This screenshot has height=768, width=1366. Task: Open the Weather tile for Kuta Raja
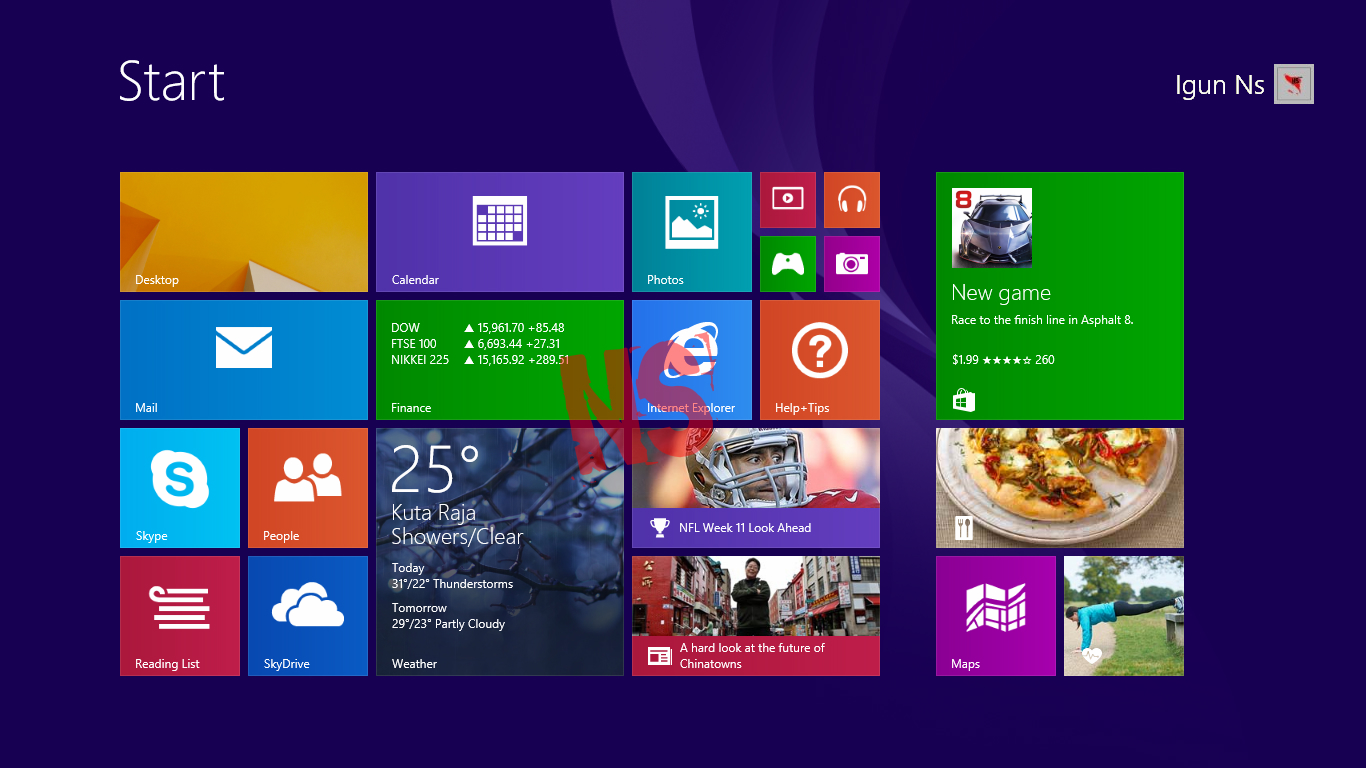[500, 552]
